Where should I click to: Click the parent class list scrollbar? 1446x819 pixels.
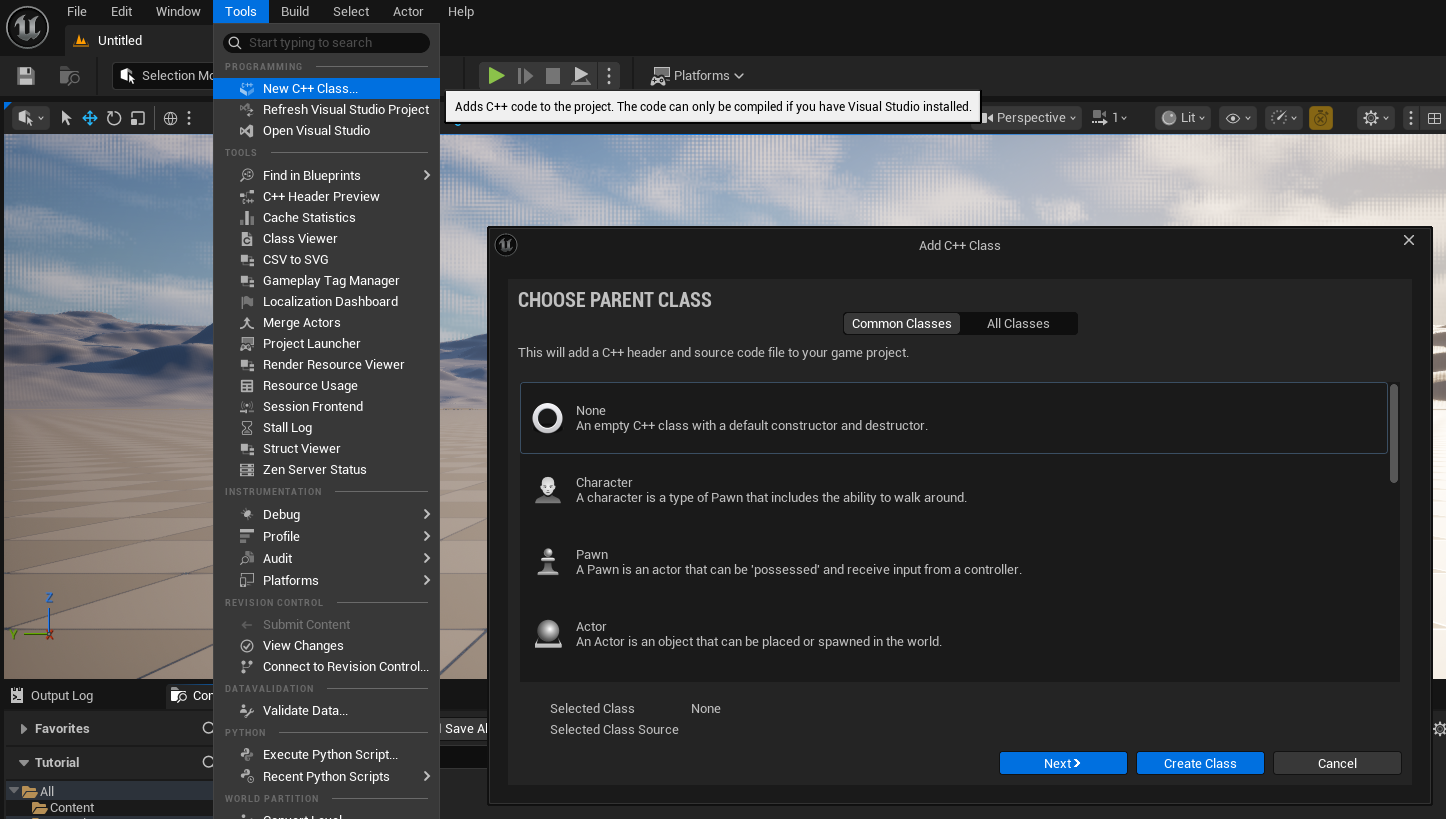1393,434
